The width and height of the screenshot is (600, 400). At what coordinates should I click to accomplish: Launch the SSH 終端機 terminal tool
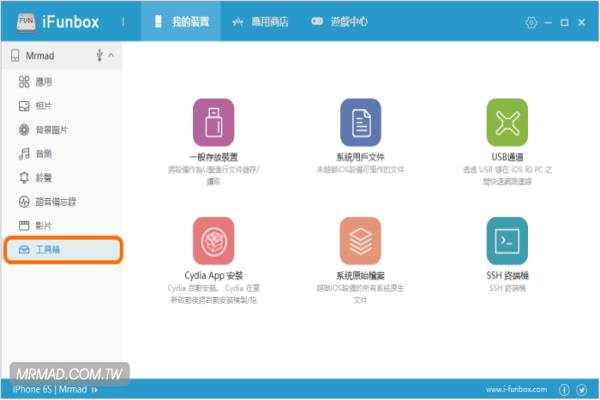[x=507, y=241]
